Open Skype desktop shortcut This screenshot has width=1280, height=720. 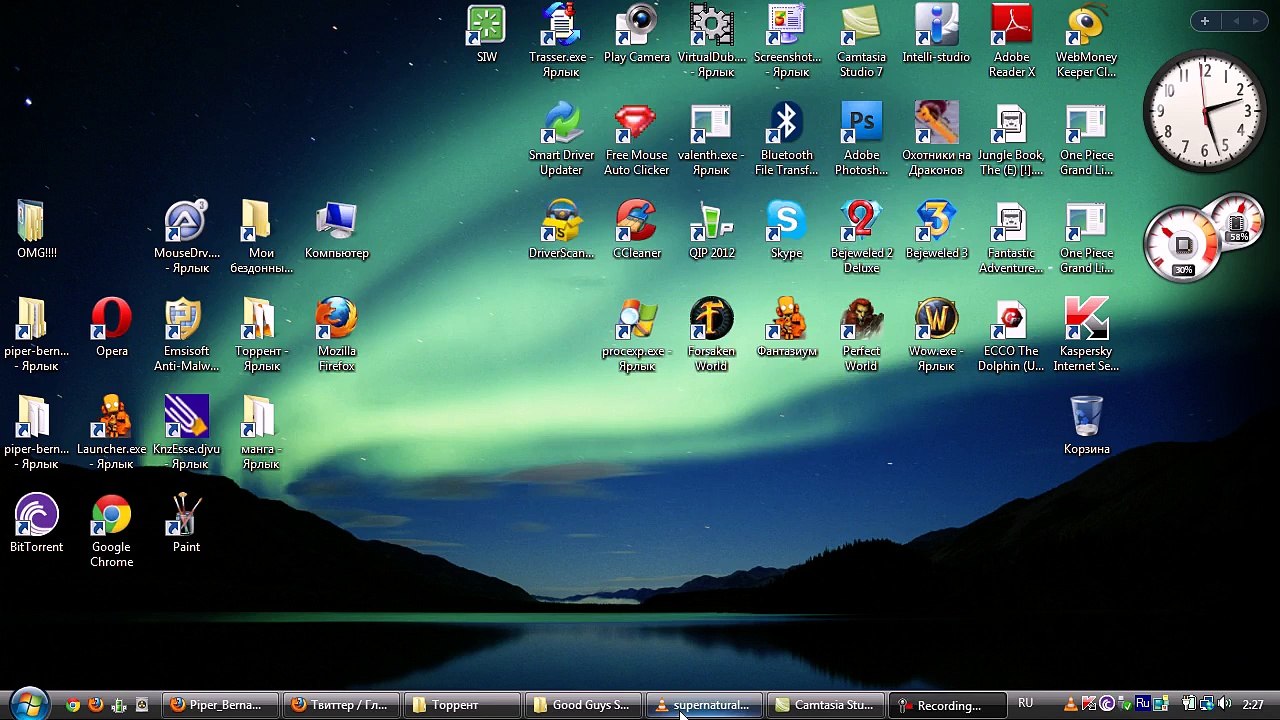click(x=786, y=230)
